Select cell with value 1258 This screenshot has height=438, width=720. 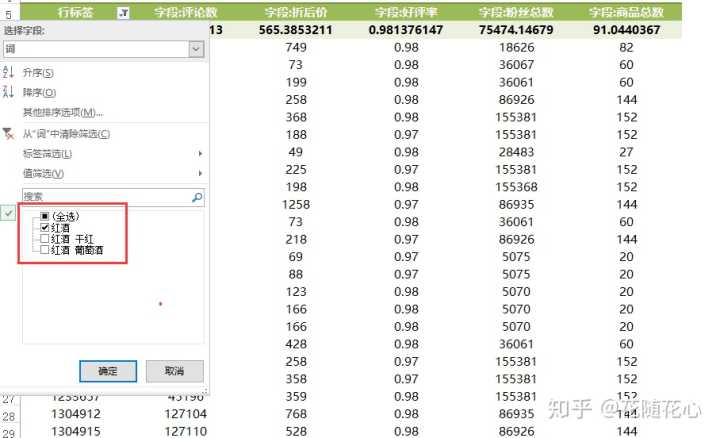tap(296, 204)
